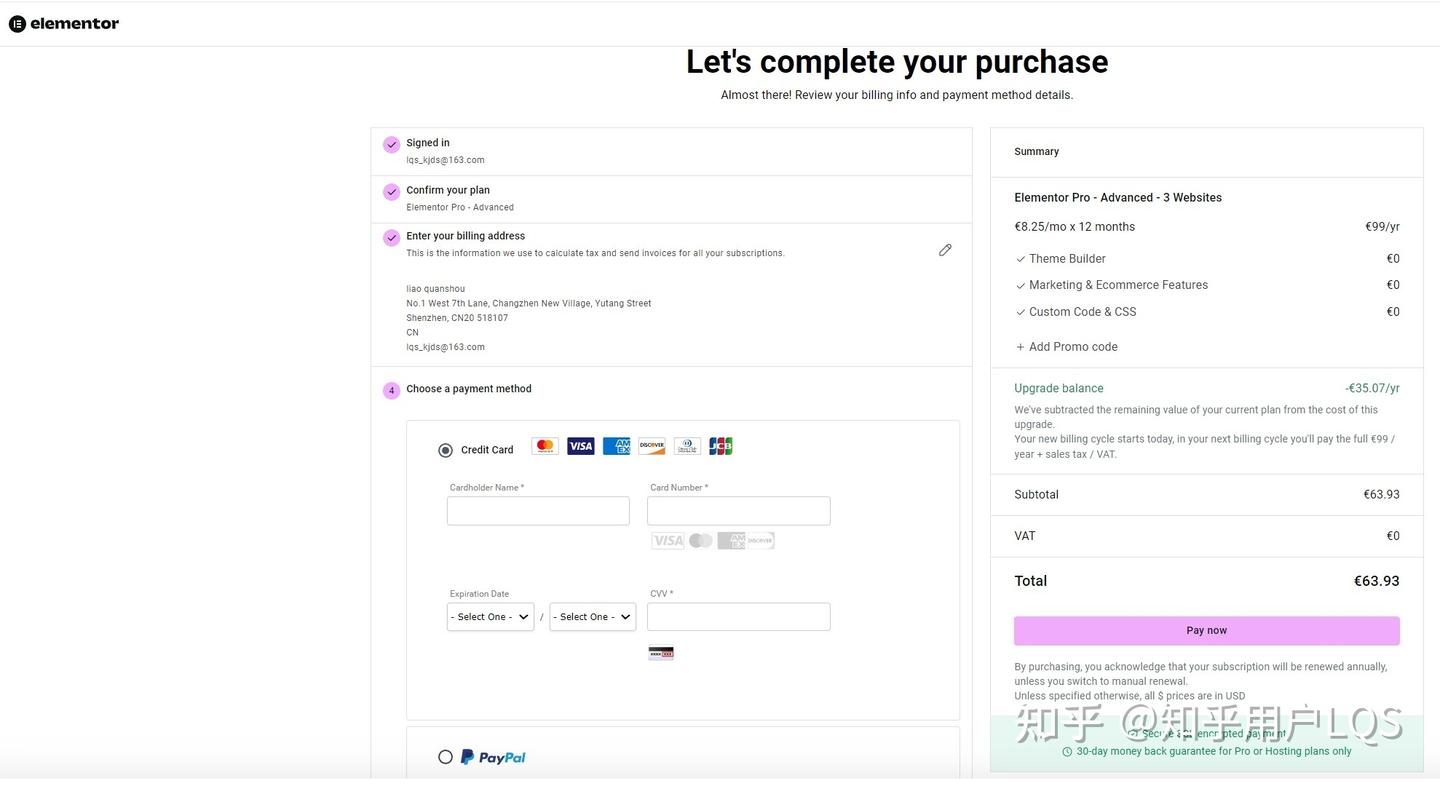Click the Marketing & Ecommerce Features row
Screen dimensions: 1440x786
[x=1207, y=285]
